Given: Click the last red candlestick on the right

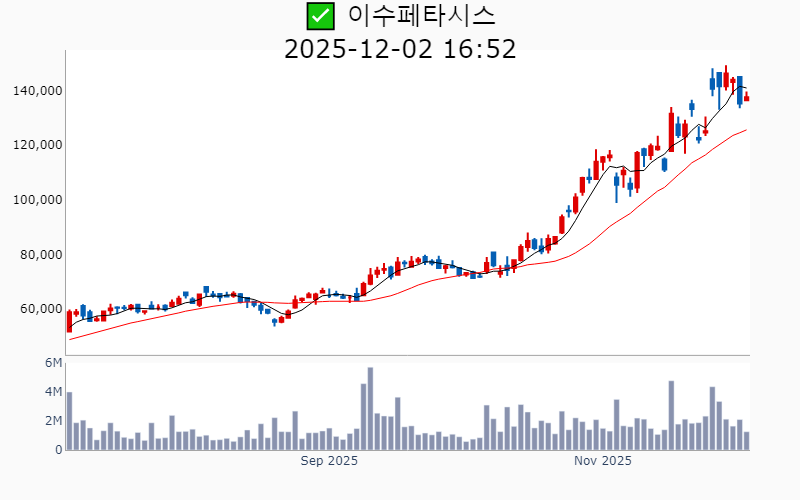Looking at the screenshot, I should point(746,97).
